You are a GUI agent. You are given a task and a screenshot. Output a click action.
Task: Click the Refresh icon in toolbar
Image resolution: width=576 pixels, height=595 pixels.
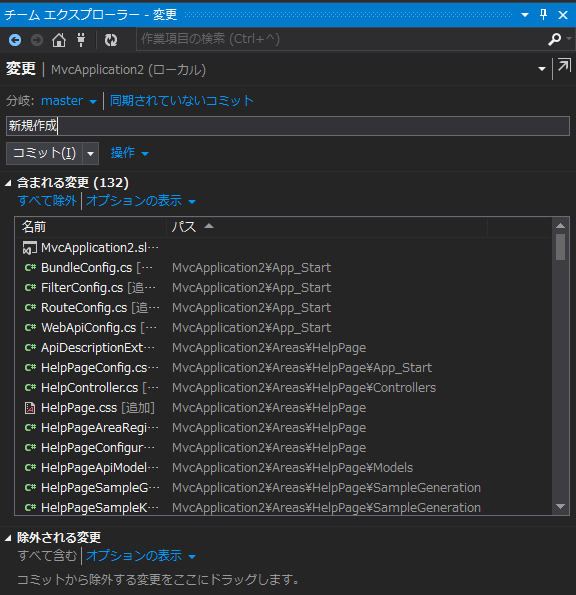(111, 40)
